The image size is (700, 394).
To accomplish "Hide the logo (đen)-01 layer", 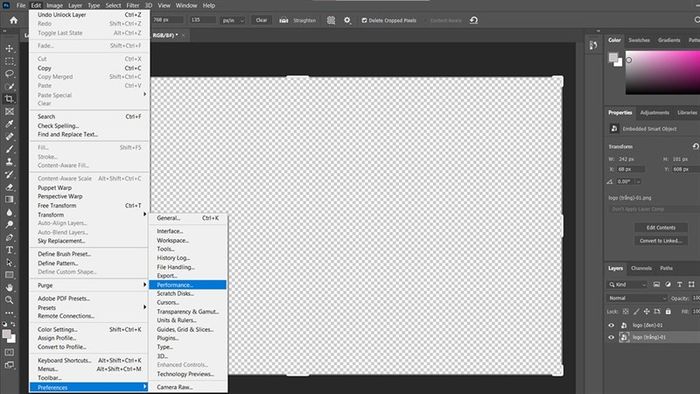I will [611, 325].
